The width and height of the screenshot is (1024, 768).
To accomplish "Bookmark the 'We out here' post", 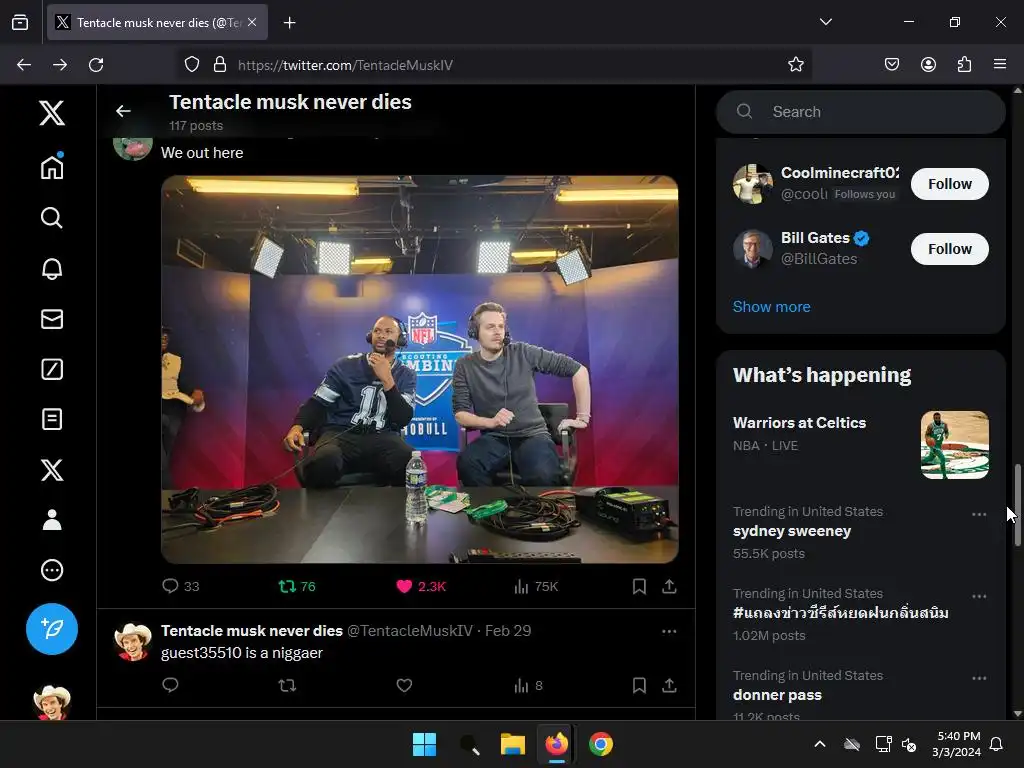I will [639, 586].
